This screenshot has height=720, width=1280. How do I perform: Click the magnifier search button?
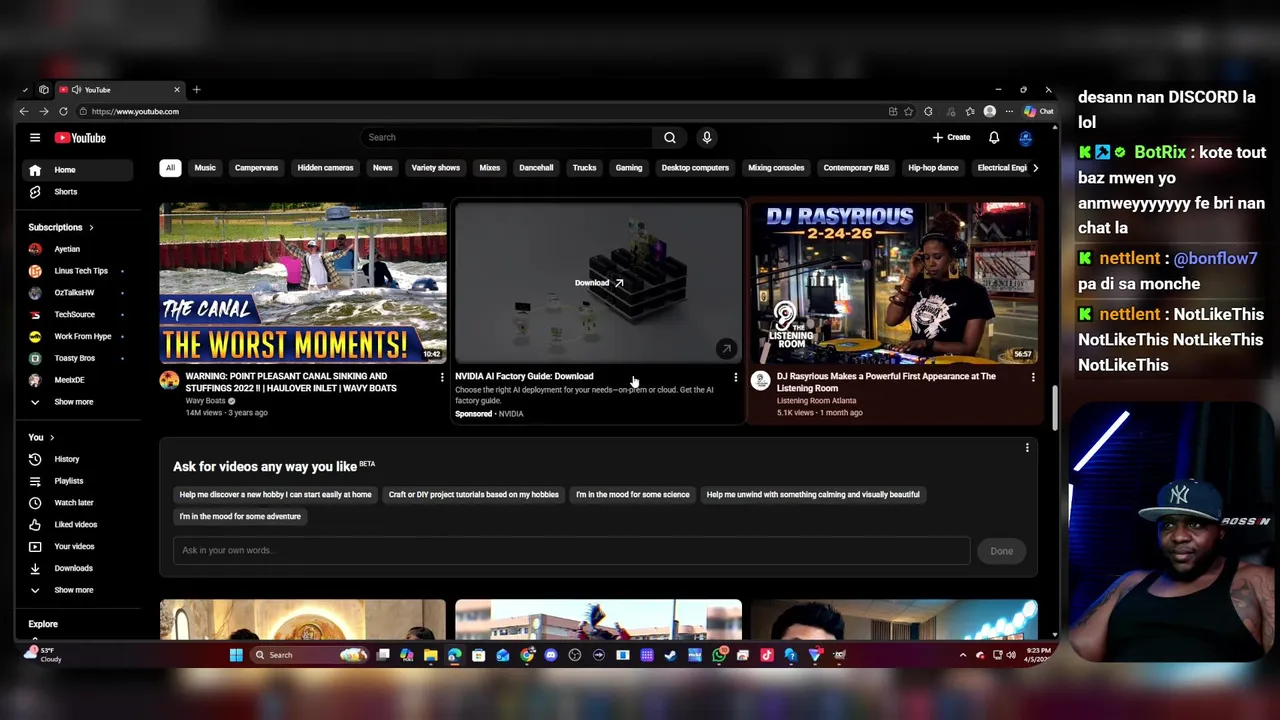[x=670, y=138]
